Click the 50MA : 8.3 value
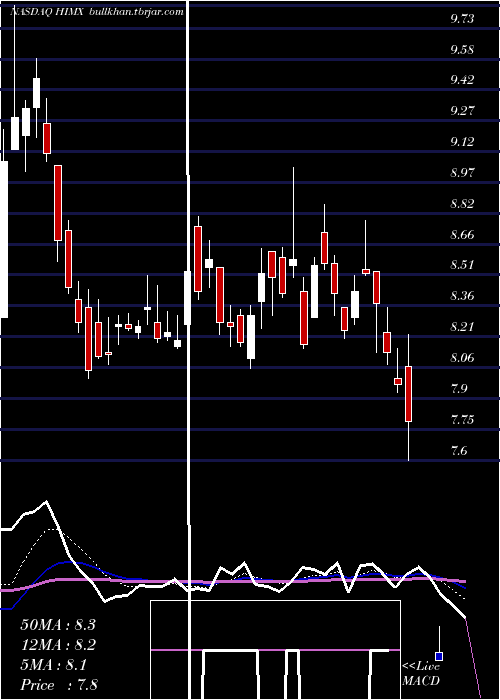The image size is (500, 700). (58, 625)
